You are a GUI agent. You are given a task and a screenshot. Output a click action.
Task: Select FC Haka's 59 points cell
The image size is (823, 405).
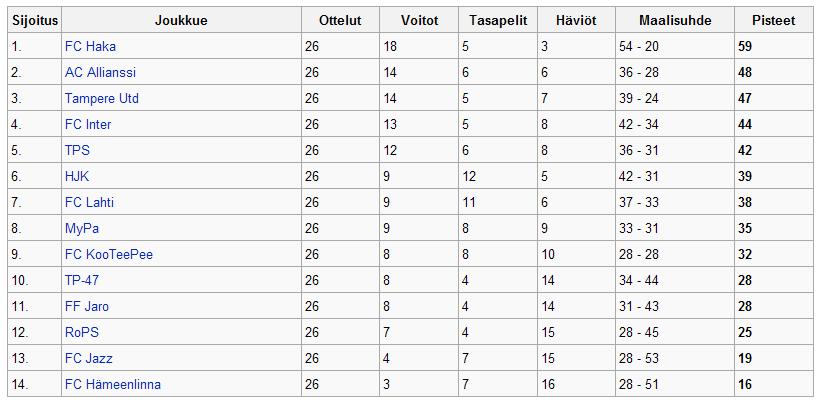(774, 47)
